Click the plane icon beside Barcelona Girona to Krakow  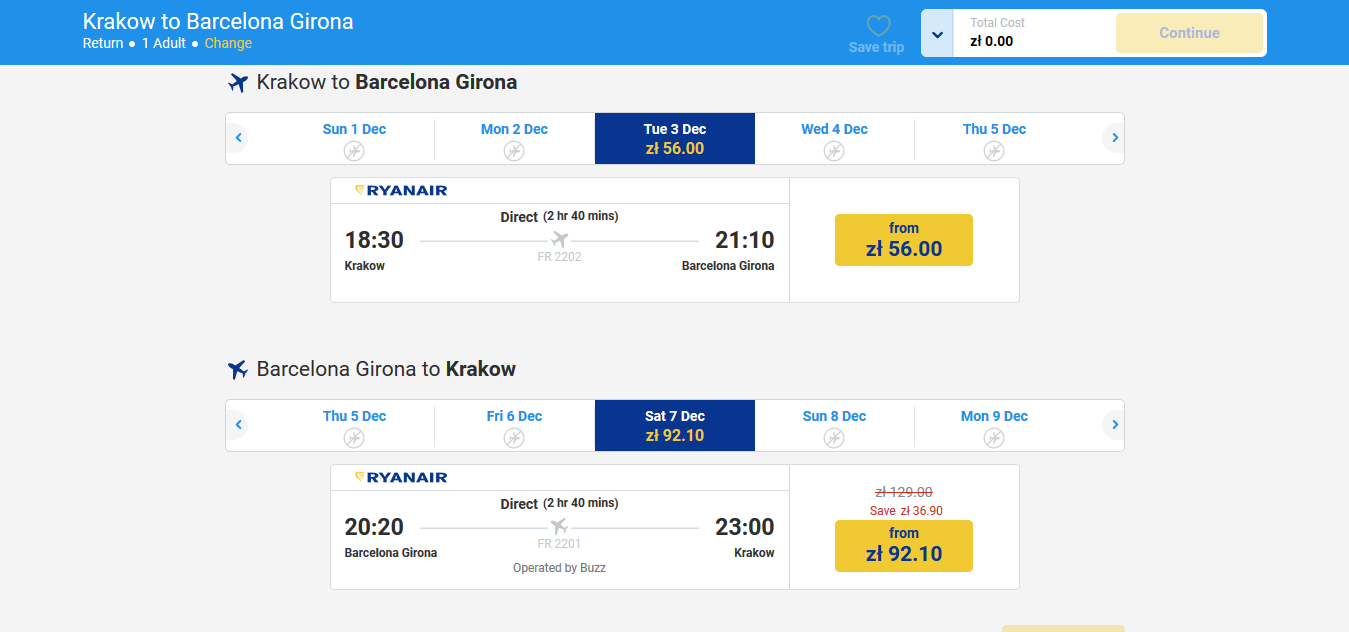click(x=237, y=370)
